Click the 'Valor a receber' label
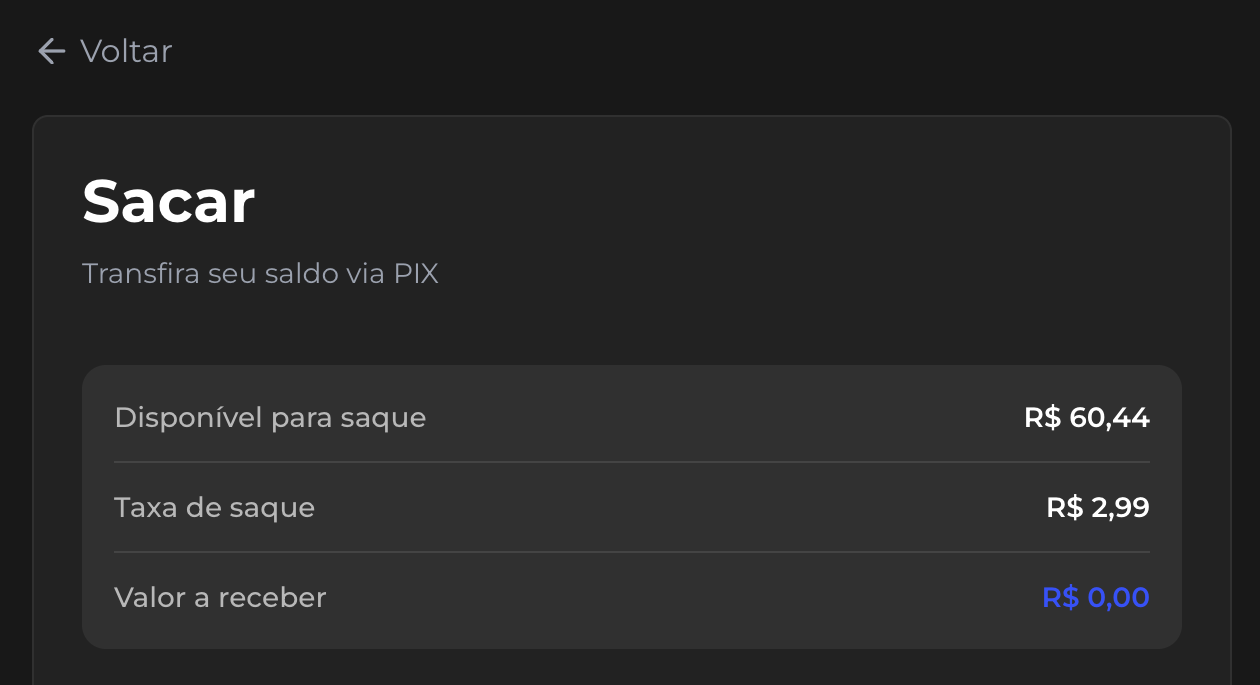The image size is (1260, 685). pos(220,598)
